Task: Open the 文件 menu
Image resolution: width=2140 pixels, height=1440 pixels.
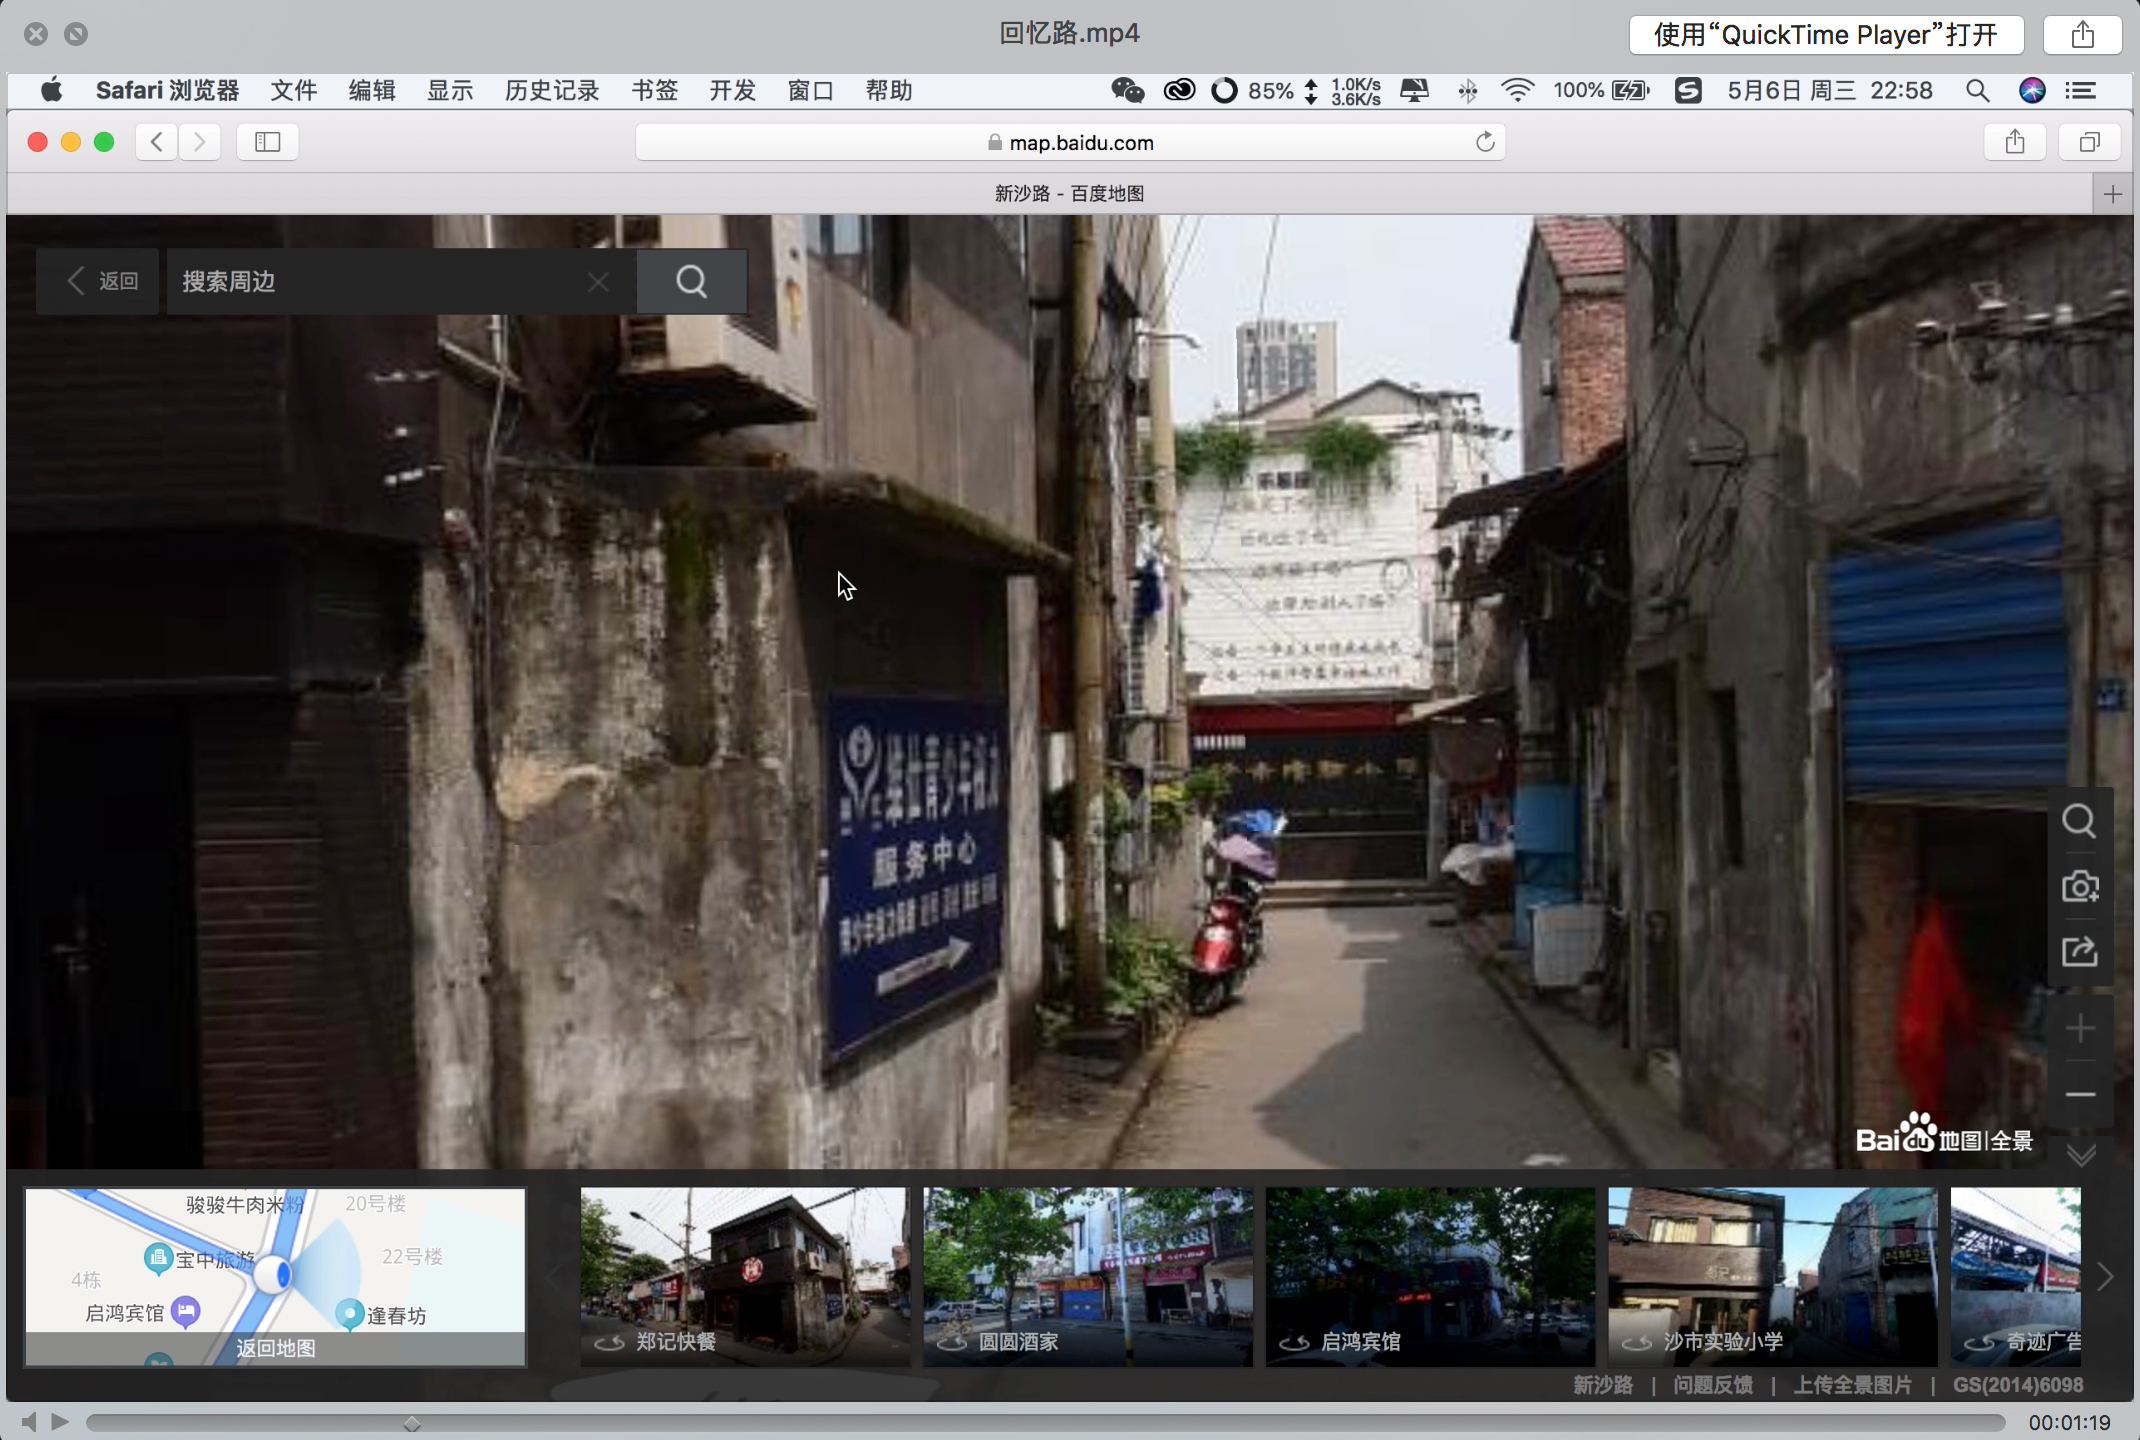Action: pyautogui.click(x=294, y=91)
